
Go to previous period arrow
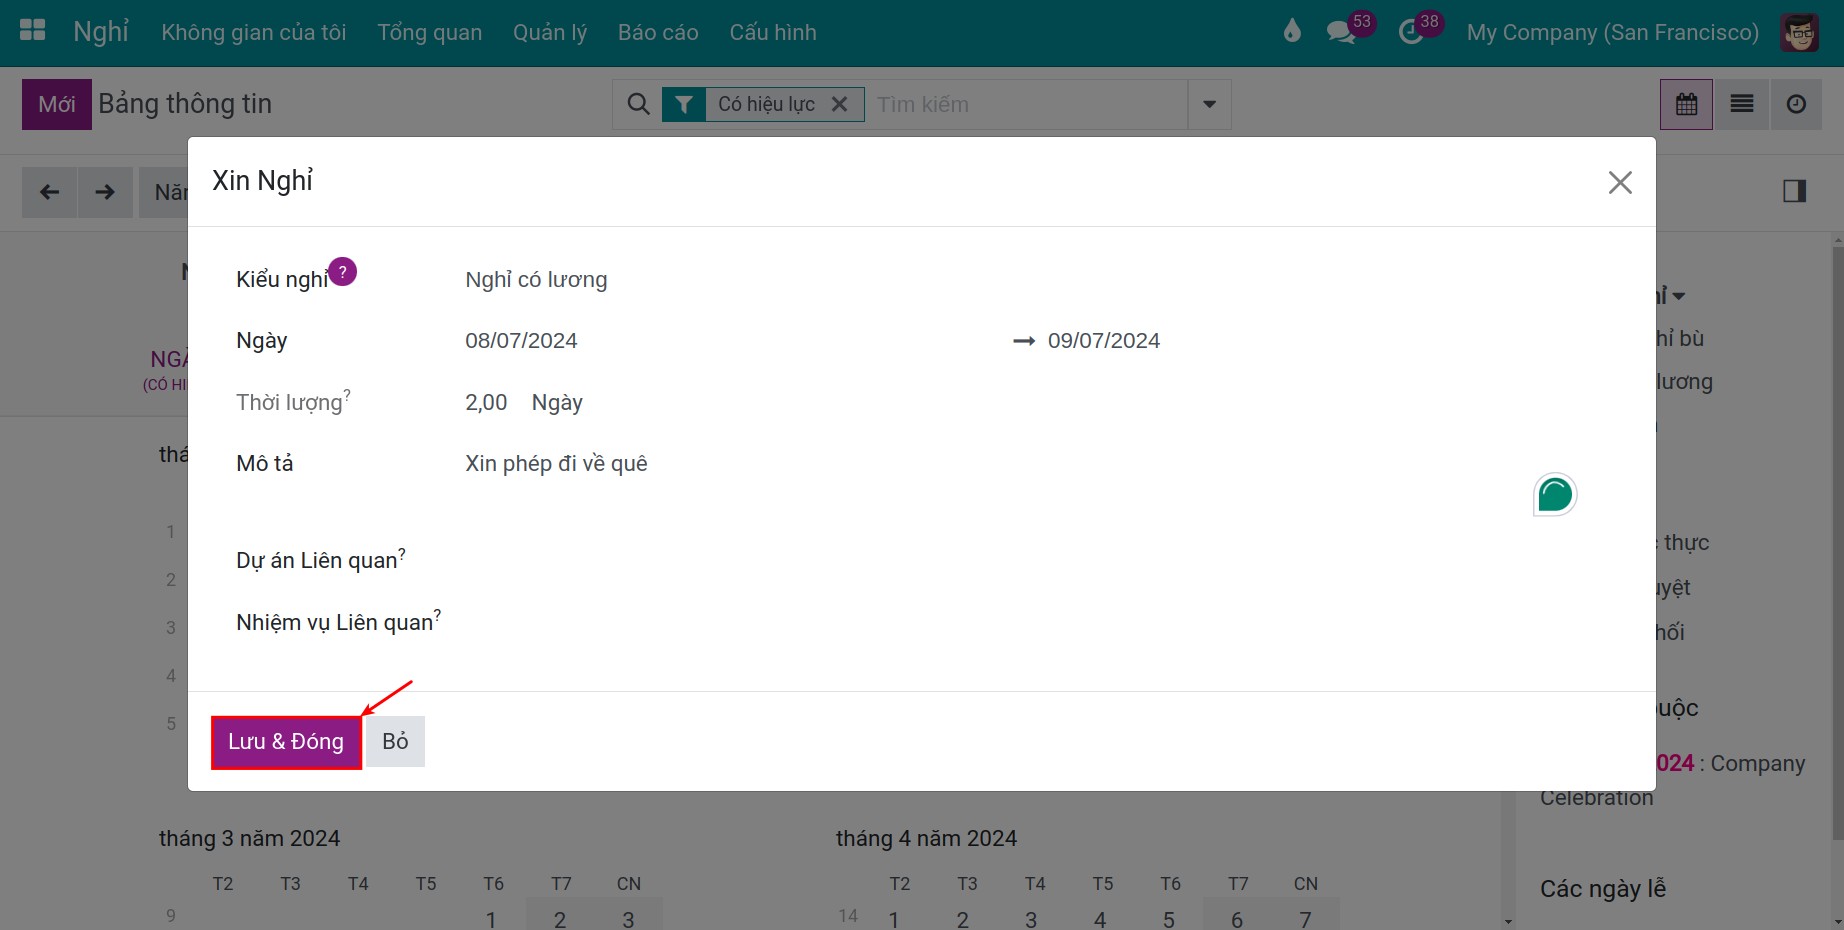point(49,192)
